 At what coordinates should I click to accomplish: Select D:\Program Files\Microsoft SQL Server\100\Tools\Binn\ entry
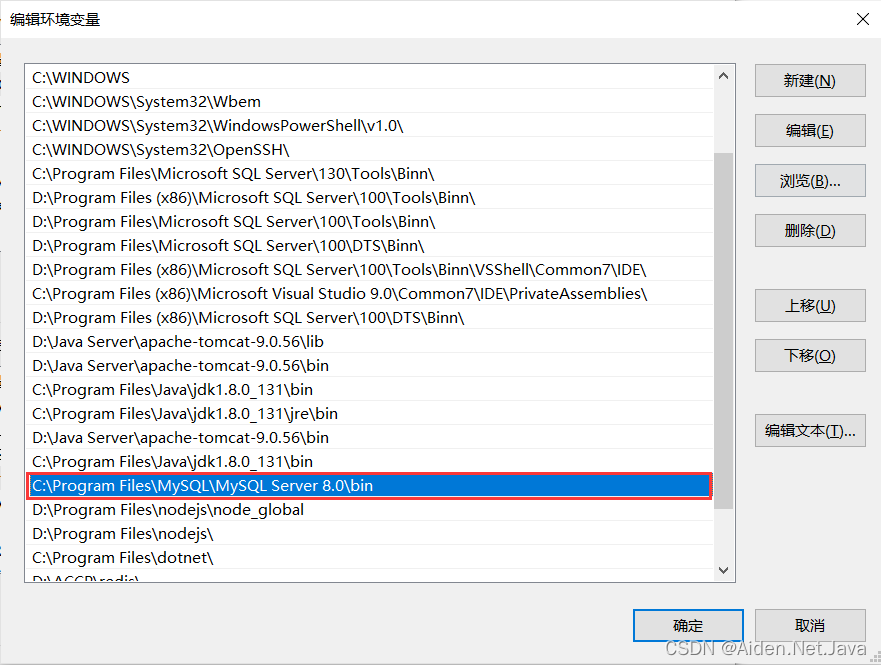coord(369,222)
